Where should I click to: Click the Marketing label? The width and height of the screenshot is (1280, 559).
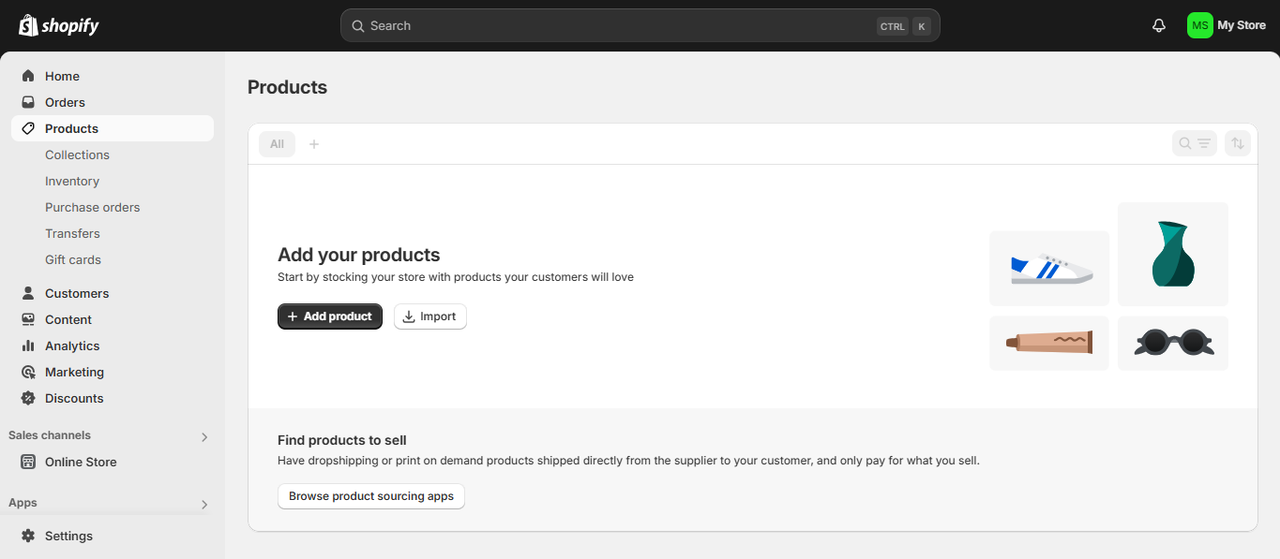[x=74, y=371]
